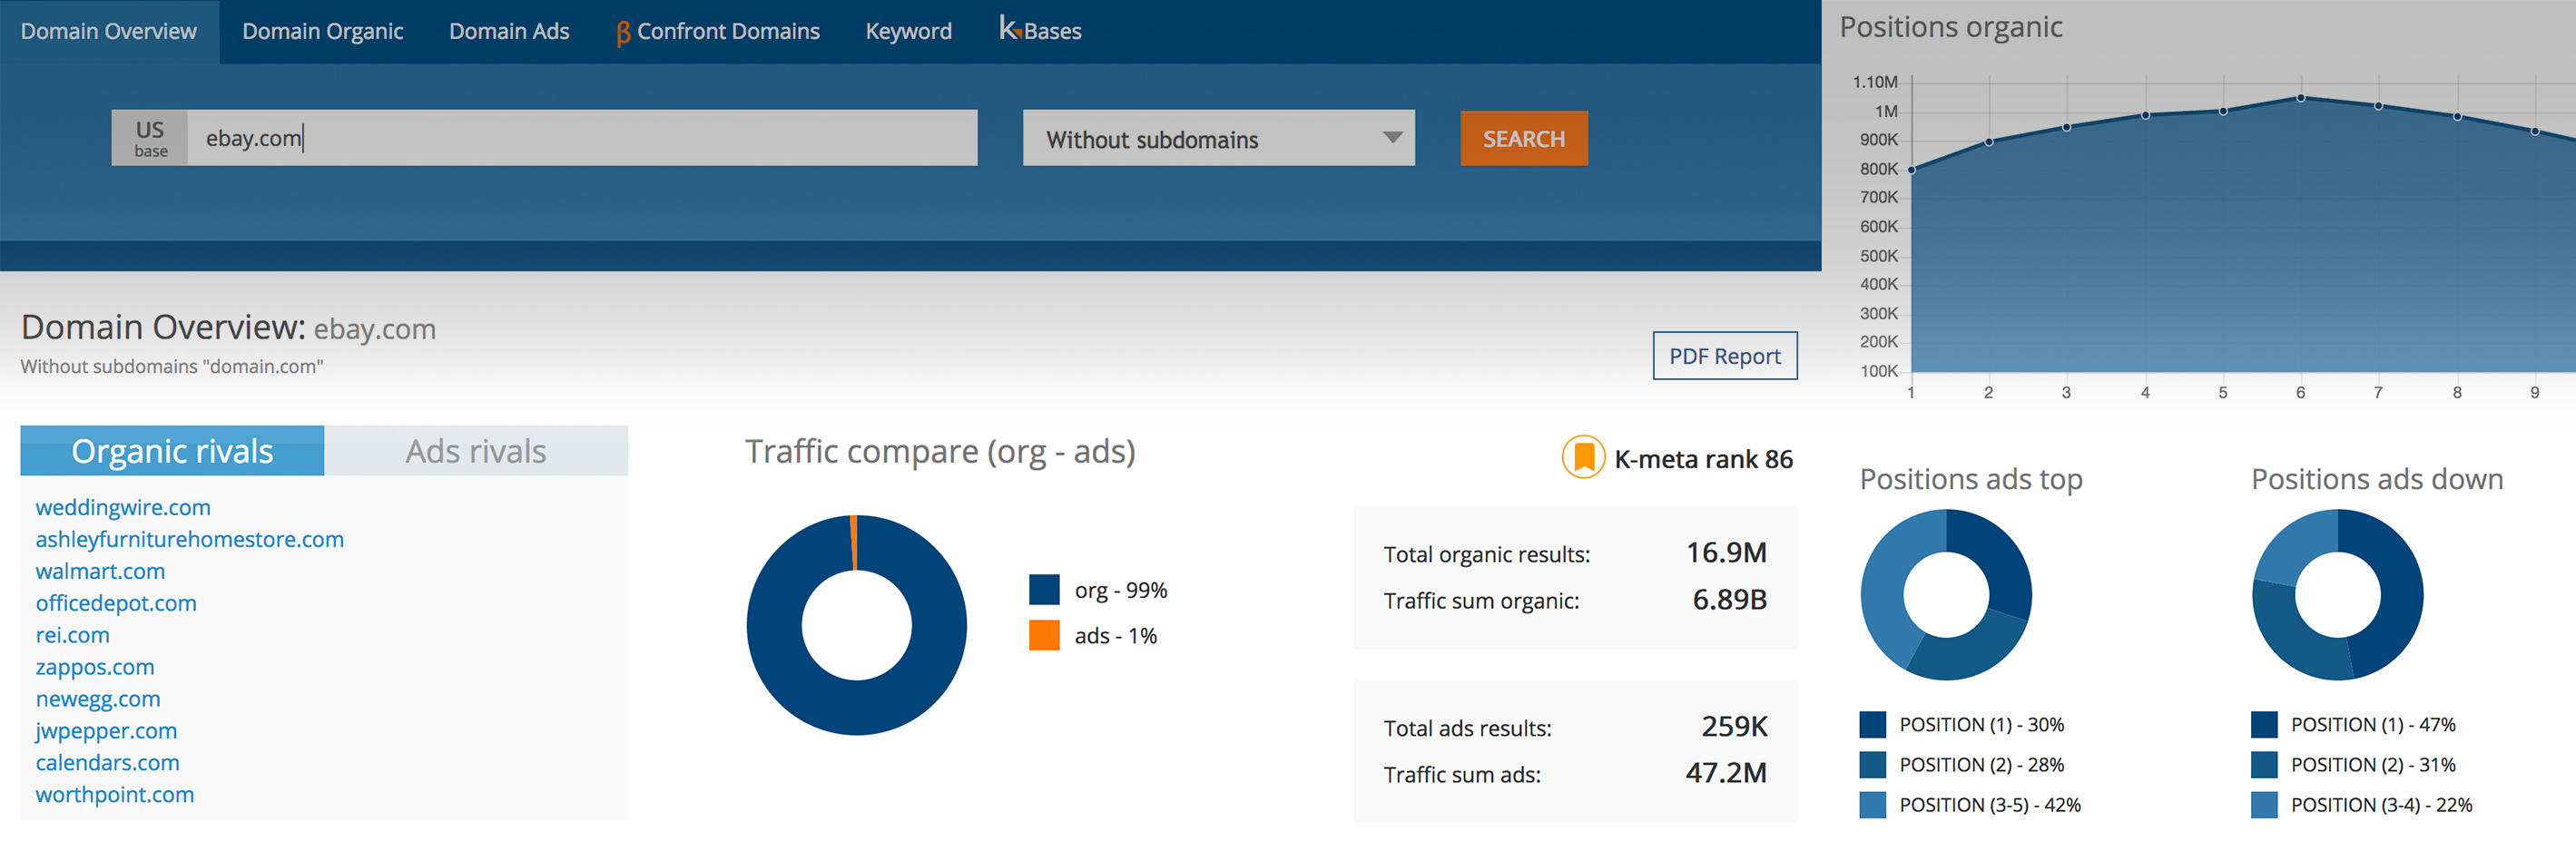Click ads top POSITION (3-5) - 42% swatch
This screenshot has height=841, width=2576.
point(1873,804)
